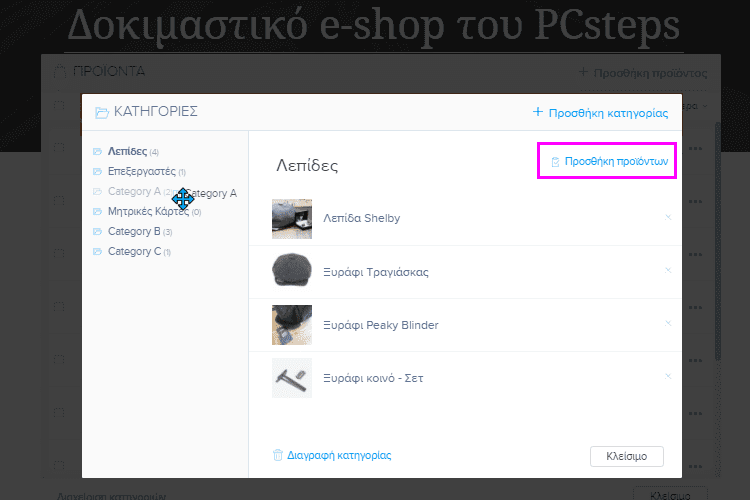Click folder icon next to Category C

(x=98, y=252)
